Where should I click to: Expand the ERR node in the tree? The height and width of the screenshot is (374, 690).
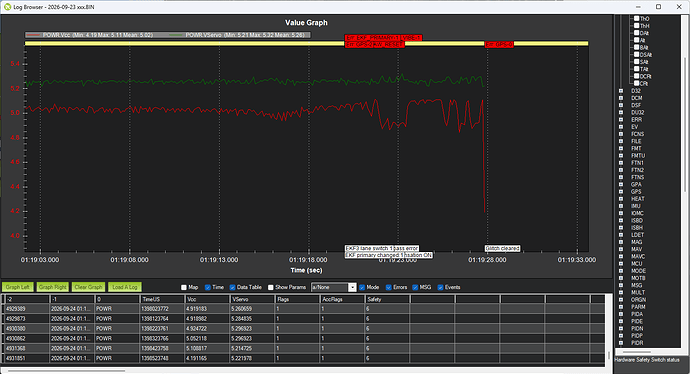pyautogui.click(x=621, y=120)
